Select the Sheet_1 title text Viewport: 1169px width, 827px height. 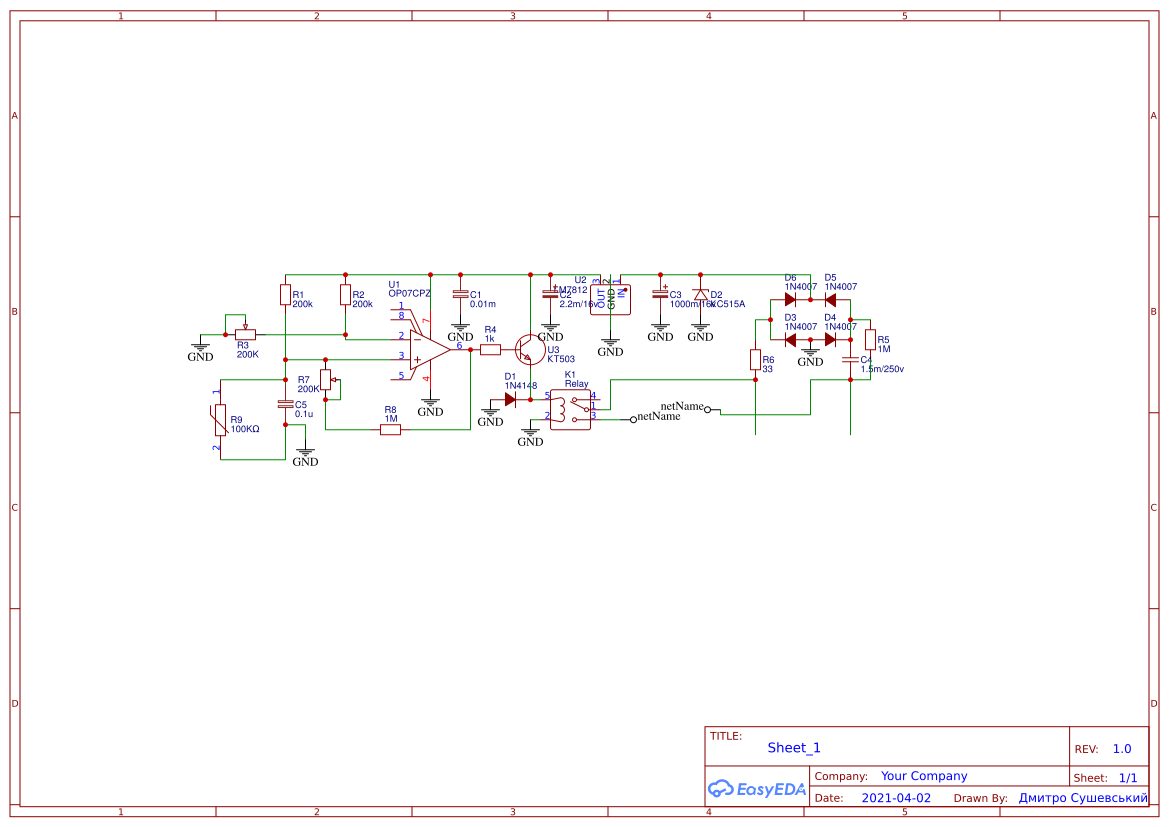(793, 748)
